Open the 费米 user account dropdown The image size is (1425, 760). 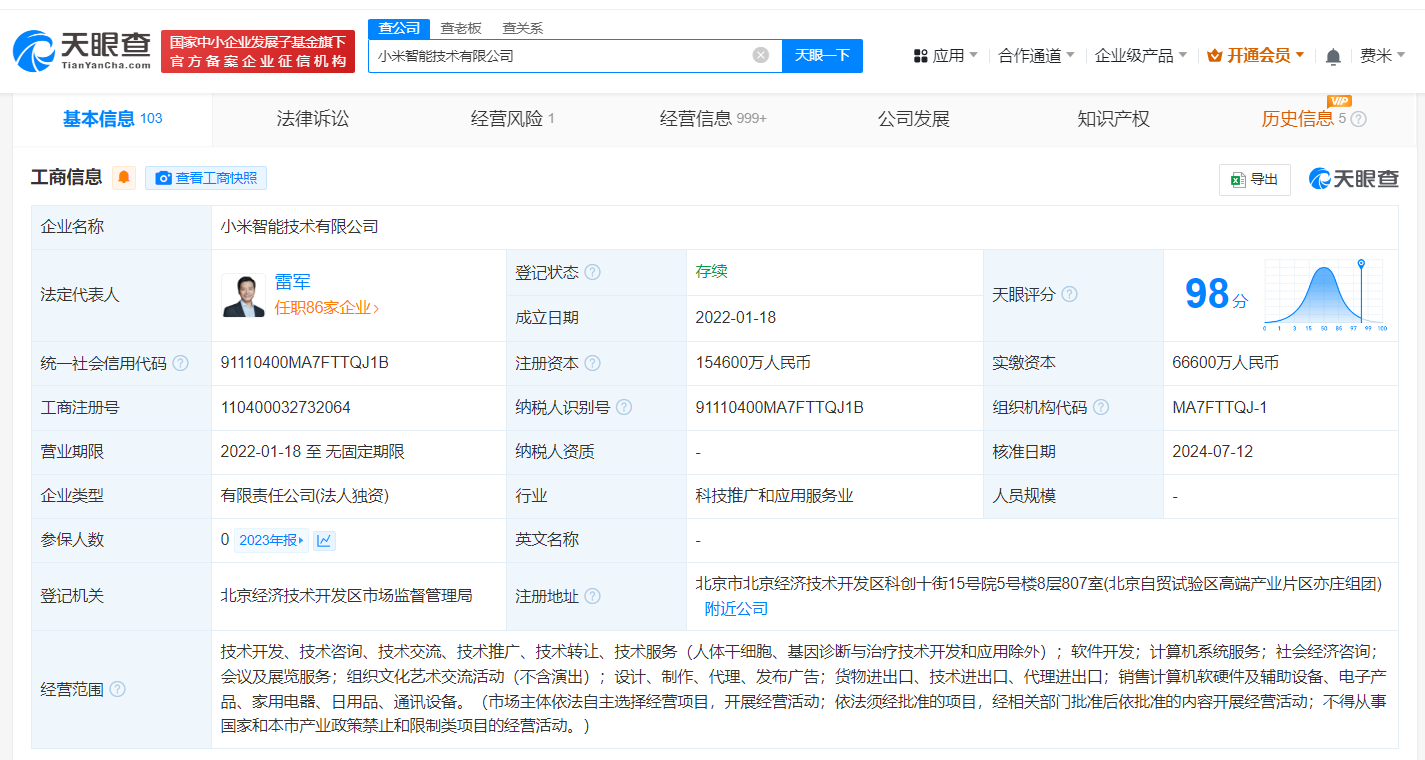tap(1383, 55)
